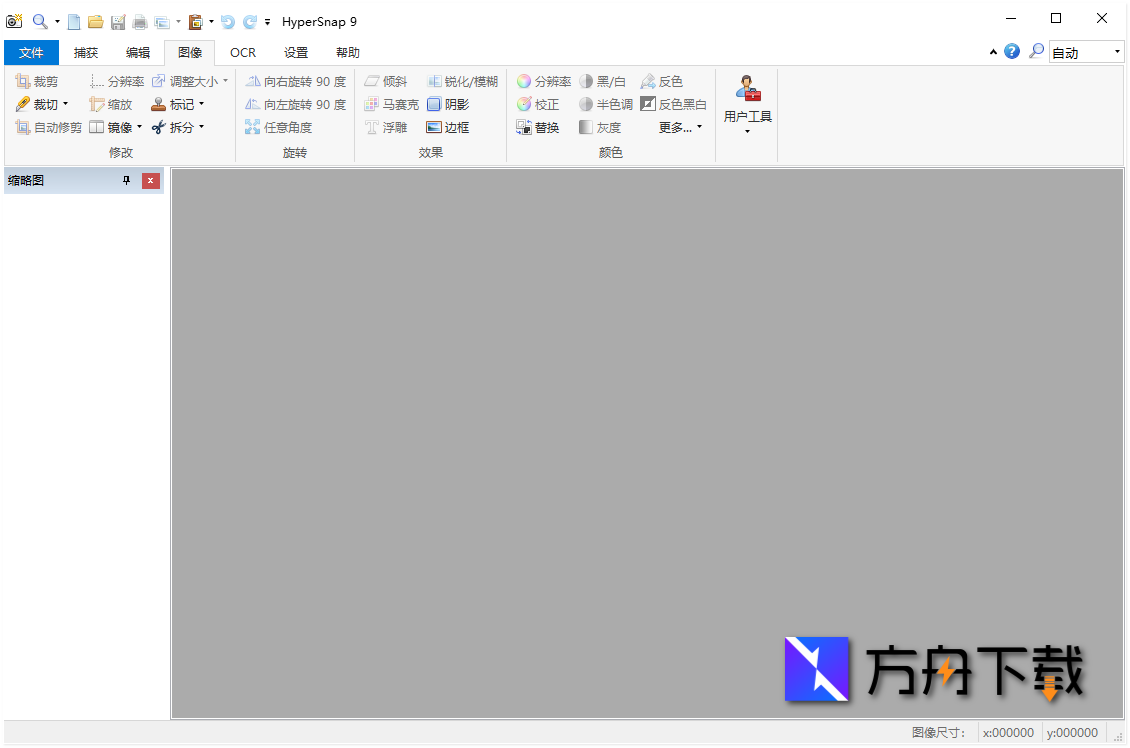This screenshot has height=748, width=1130.
Task: Select the 倾斜 (Skew) effect
Action: click(x=387, y=81)
